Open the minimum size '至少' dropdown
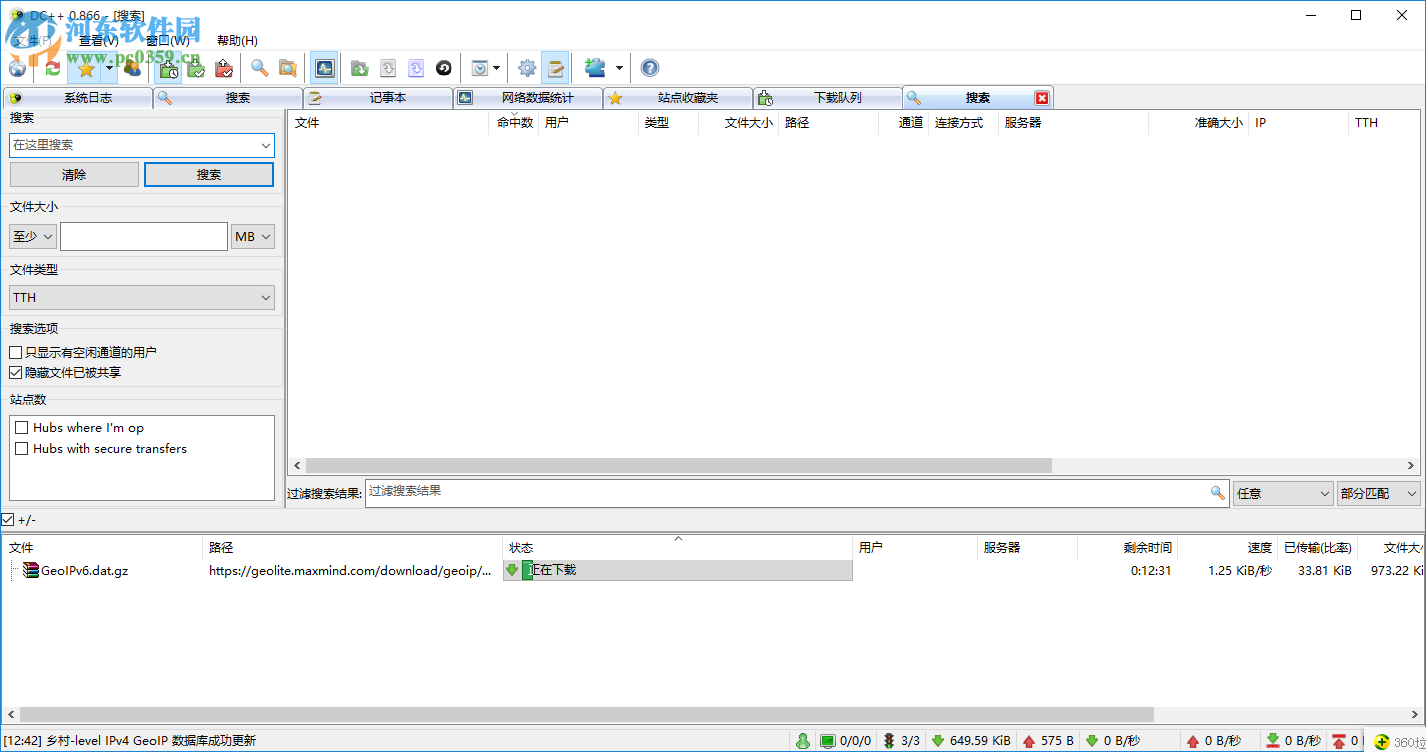This screenshot has width=1426, height=752. point(32,236)
